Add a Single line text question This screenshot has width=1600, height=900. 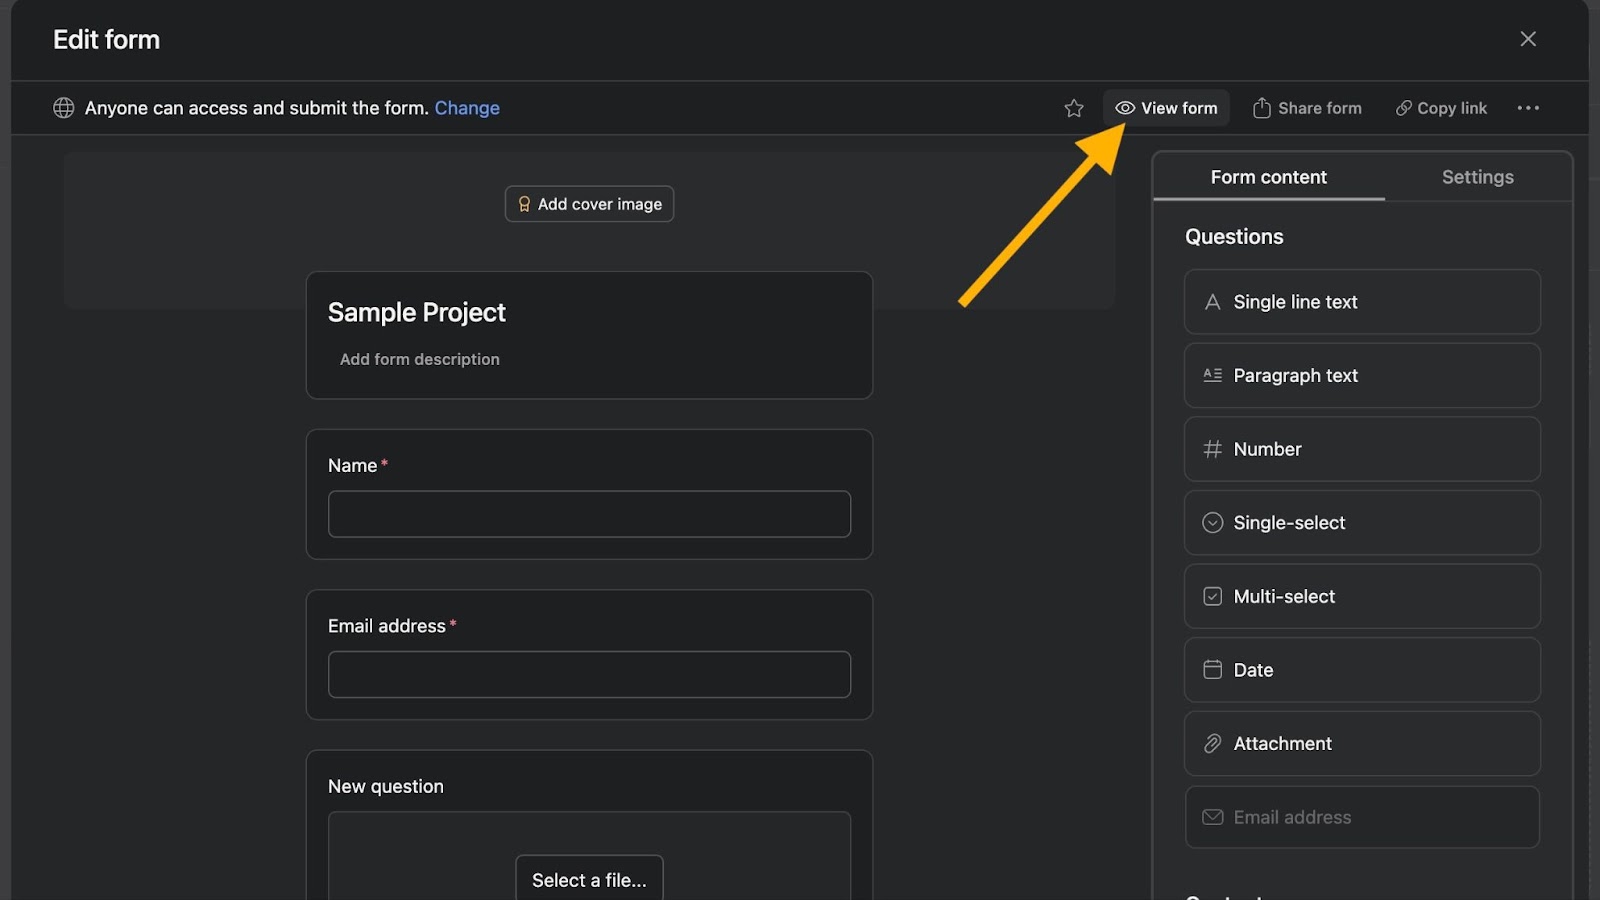tap(1362, 302)
